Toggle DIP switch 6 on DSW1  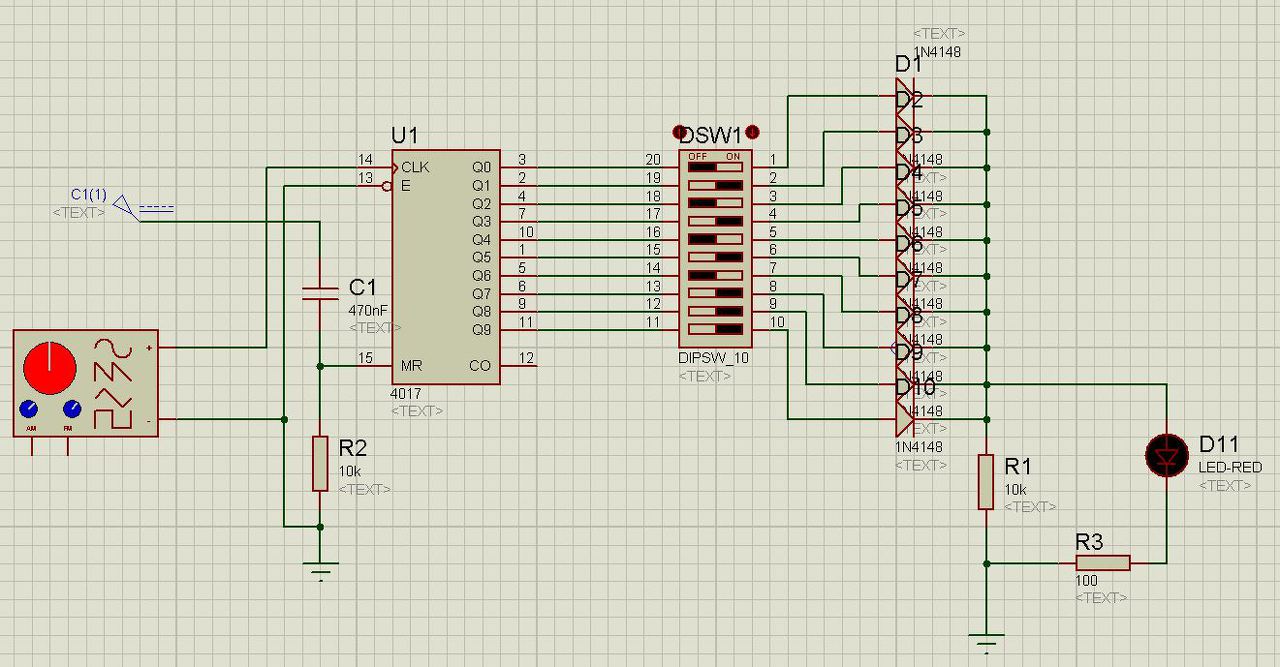point(715,257)
